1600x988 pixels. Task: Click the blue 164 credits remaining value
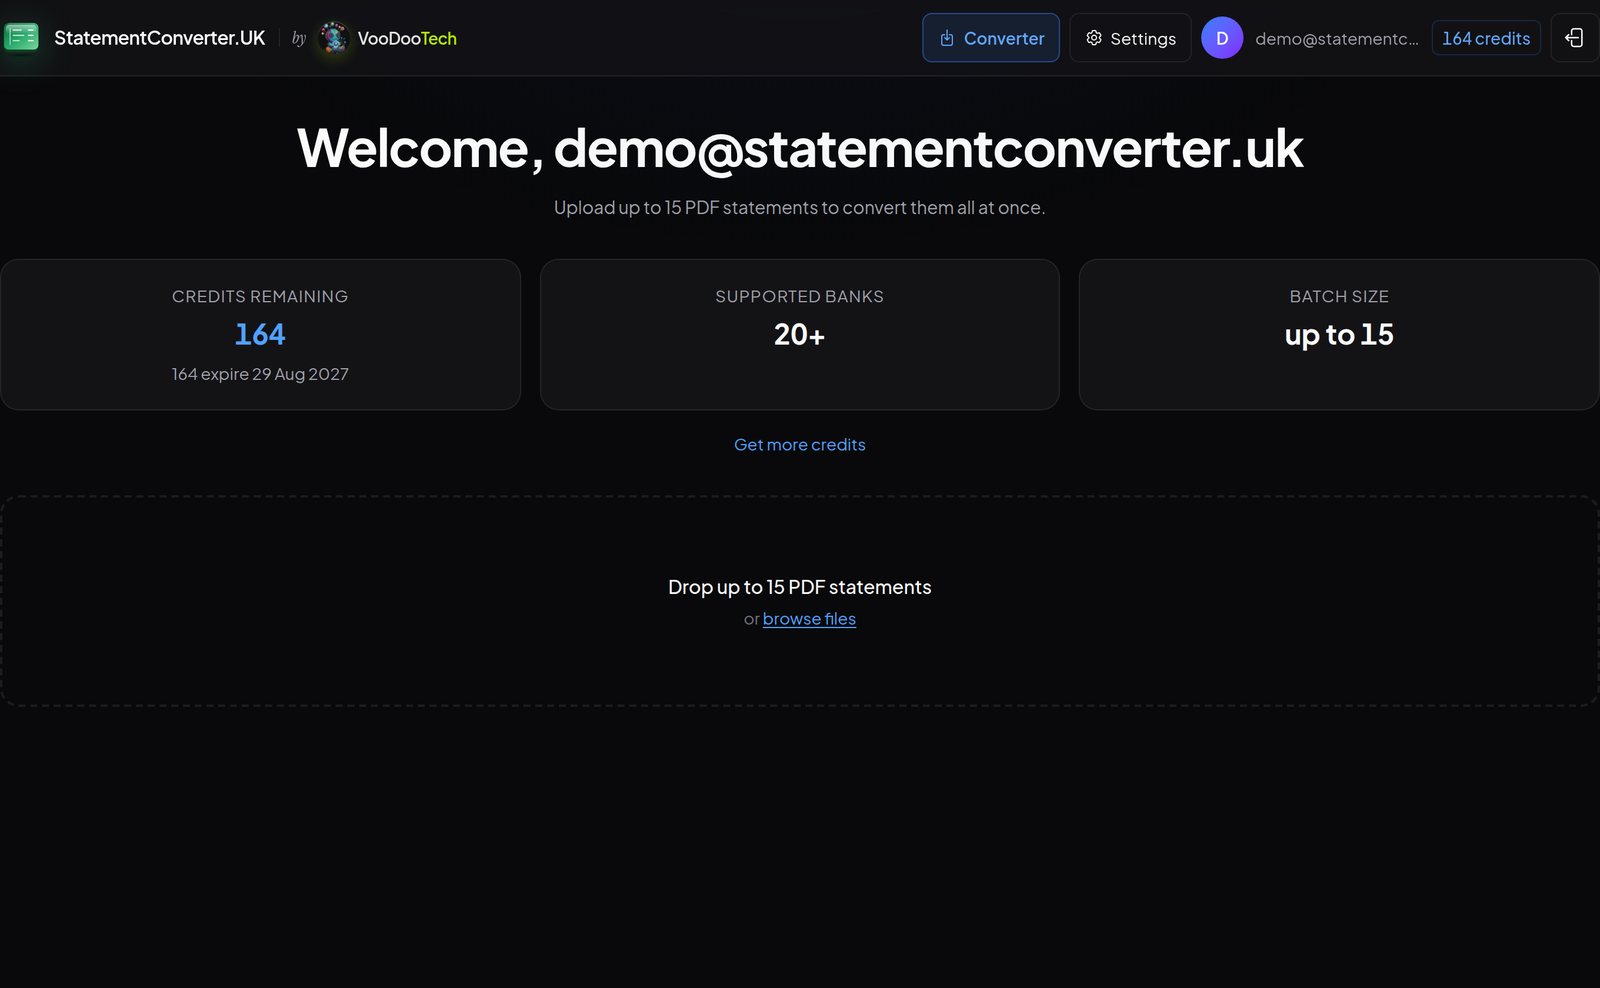(x=260, y=334)
